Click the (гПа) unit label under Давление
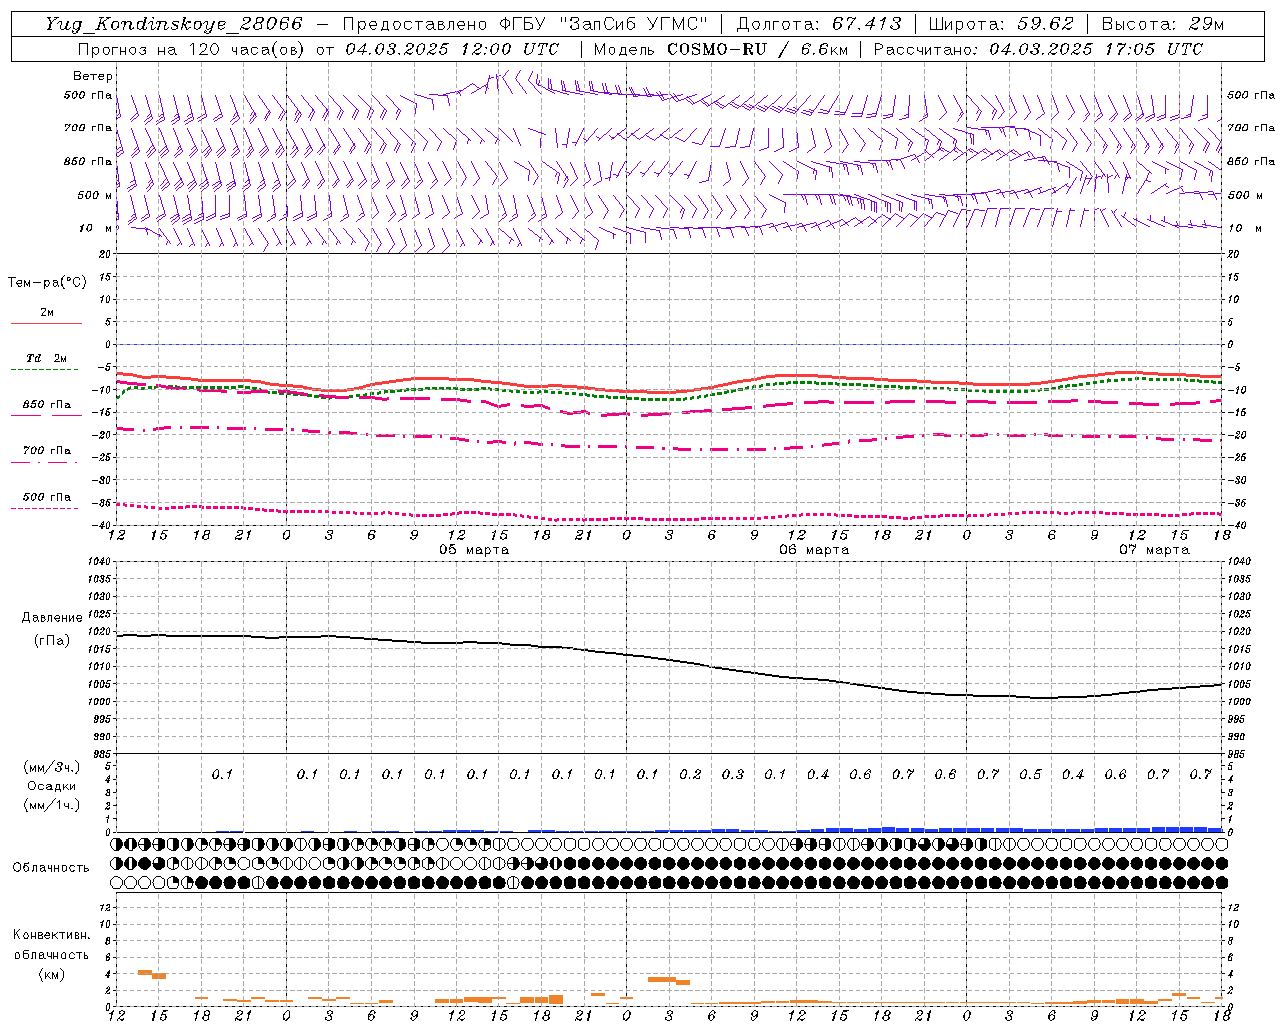 [52, 640]
